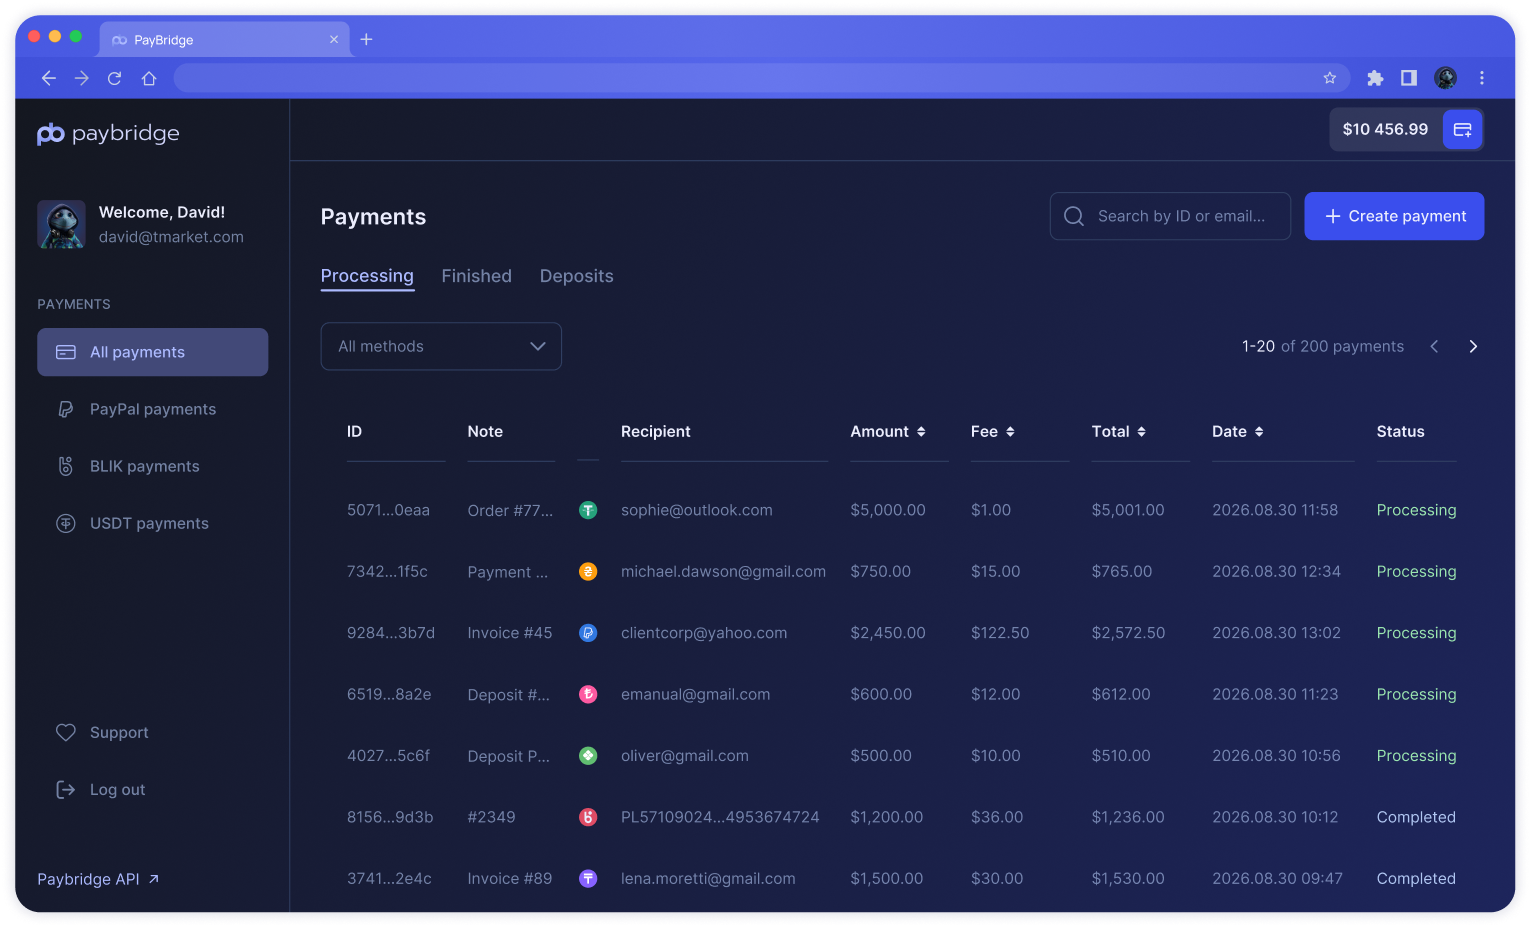
Task: Switch to the Deposits tab
Action: 577,276
